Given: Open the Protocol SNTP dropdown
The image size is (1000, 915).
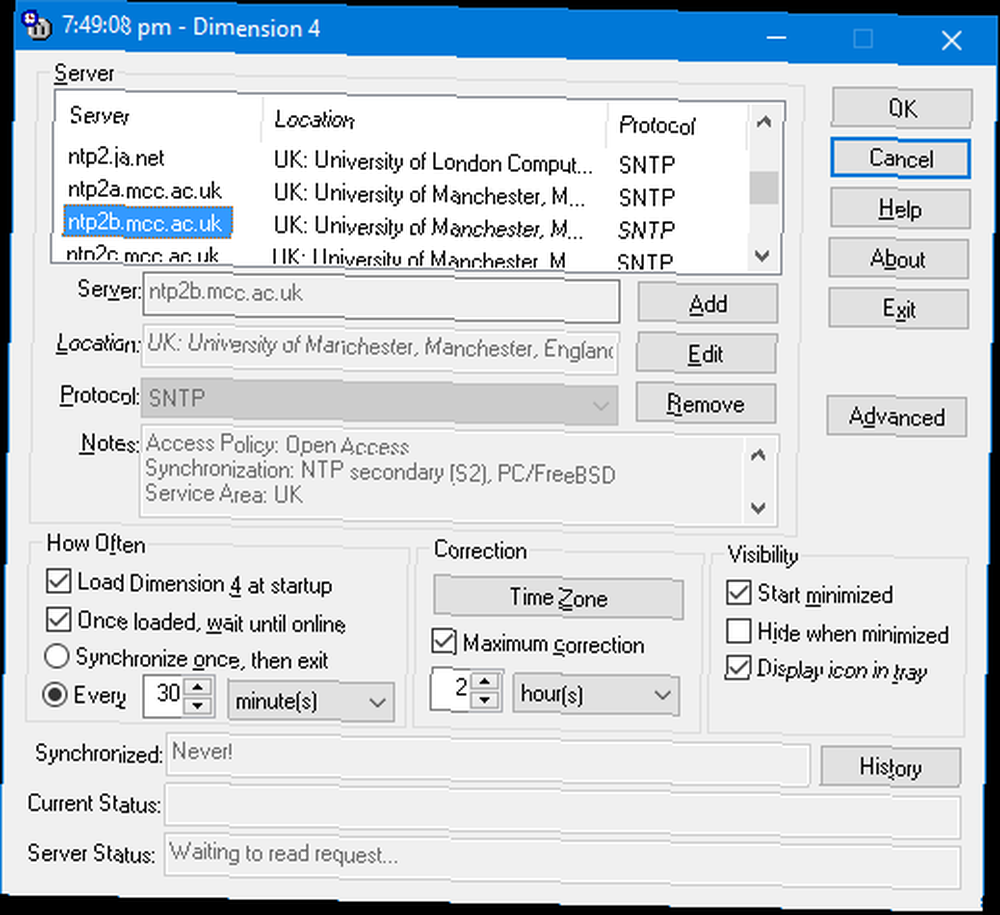Looking at the screenshot, I should point(379,402).
